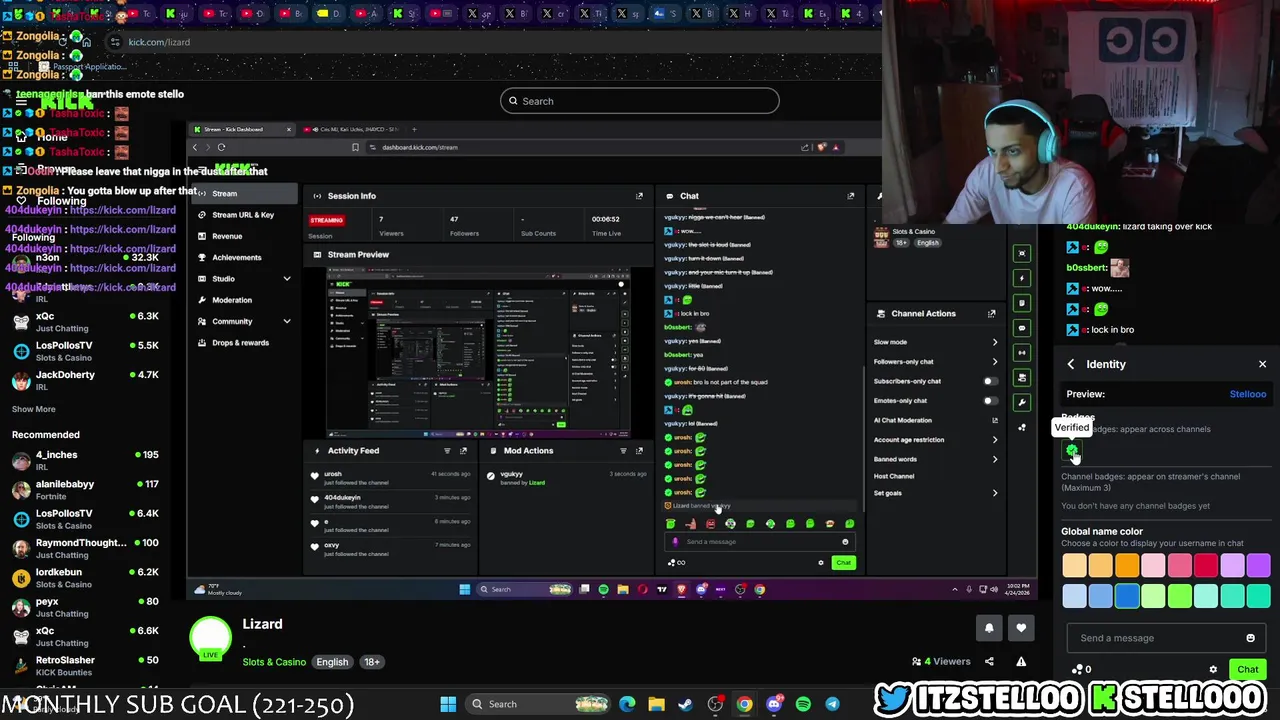1280x720 pixels.
Task: Expand Set goals options
Action: pyautogui.click(x=994, y=493)
